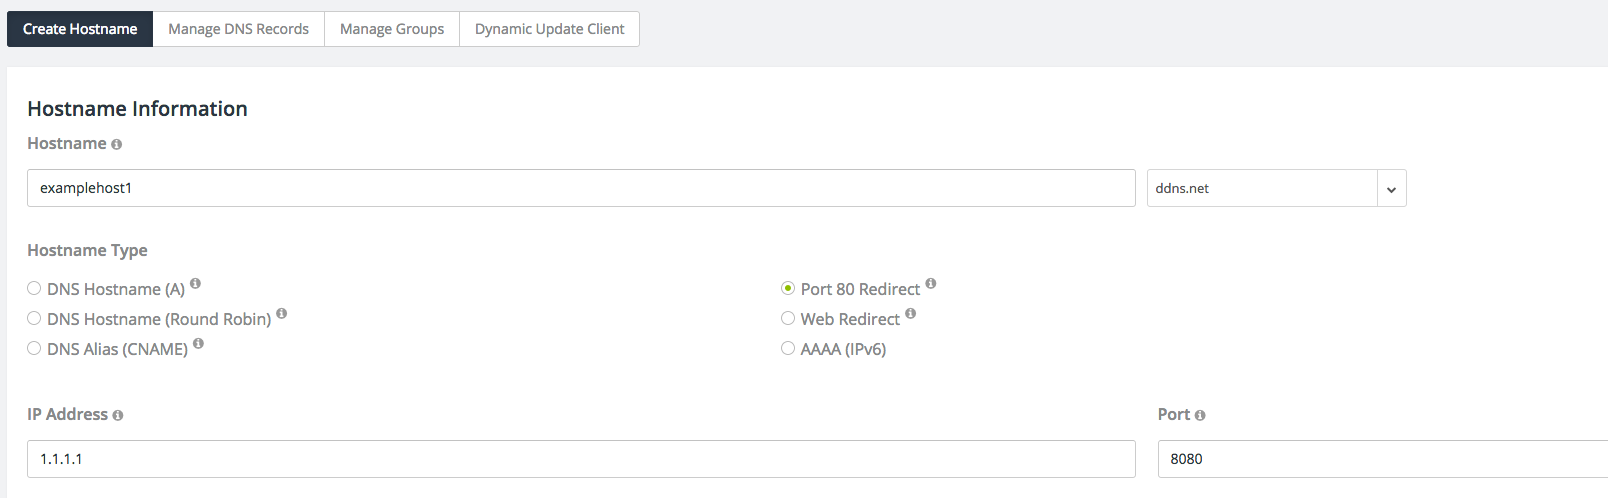
Task: Click the info icon beside Hostname label
Action: [116, 145]
